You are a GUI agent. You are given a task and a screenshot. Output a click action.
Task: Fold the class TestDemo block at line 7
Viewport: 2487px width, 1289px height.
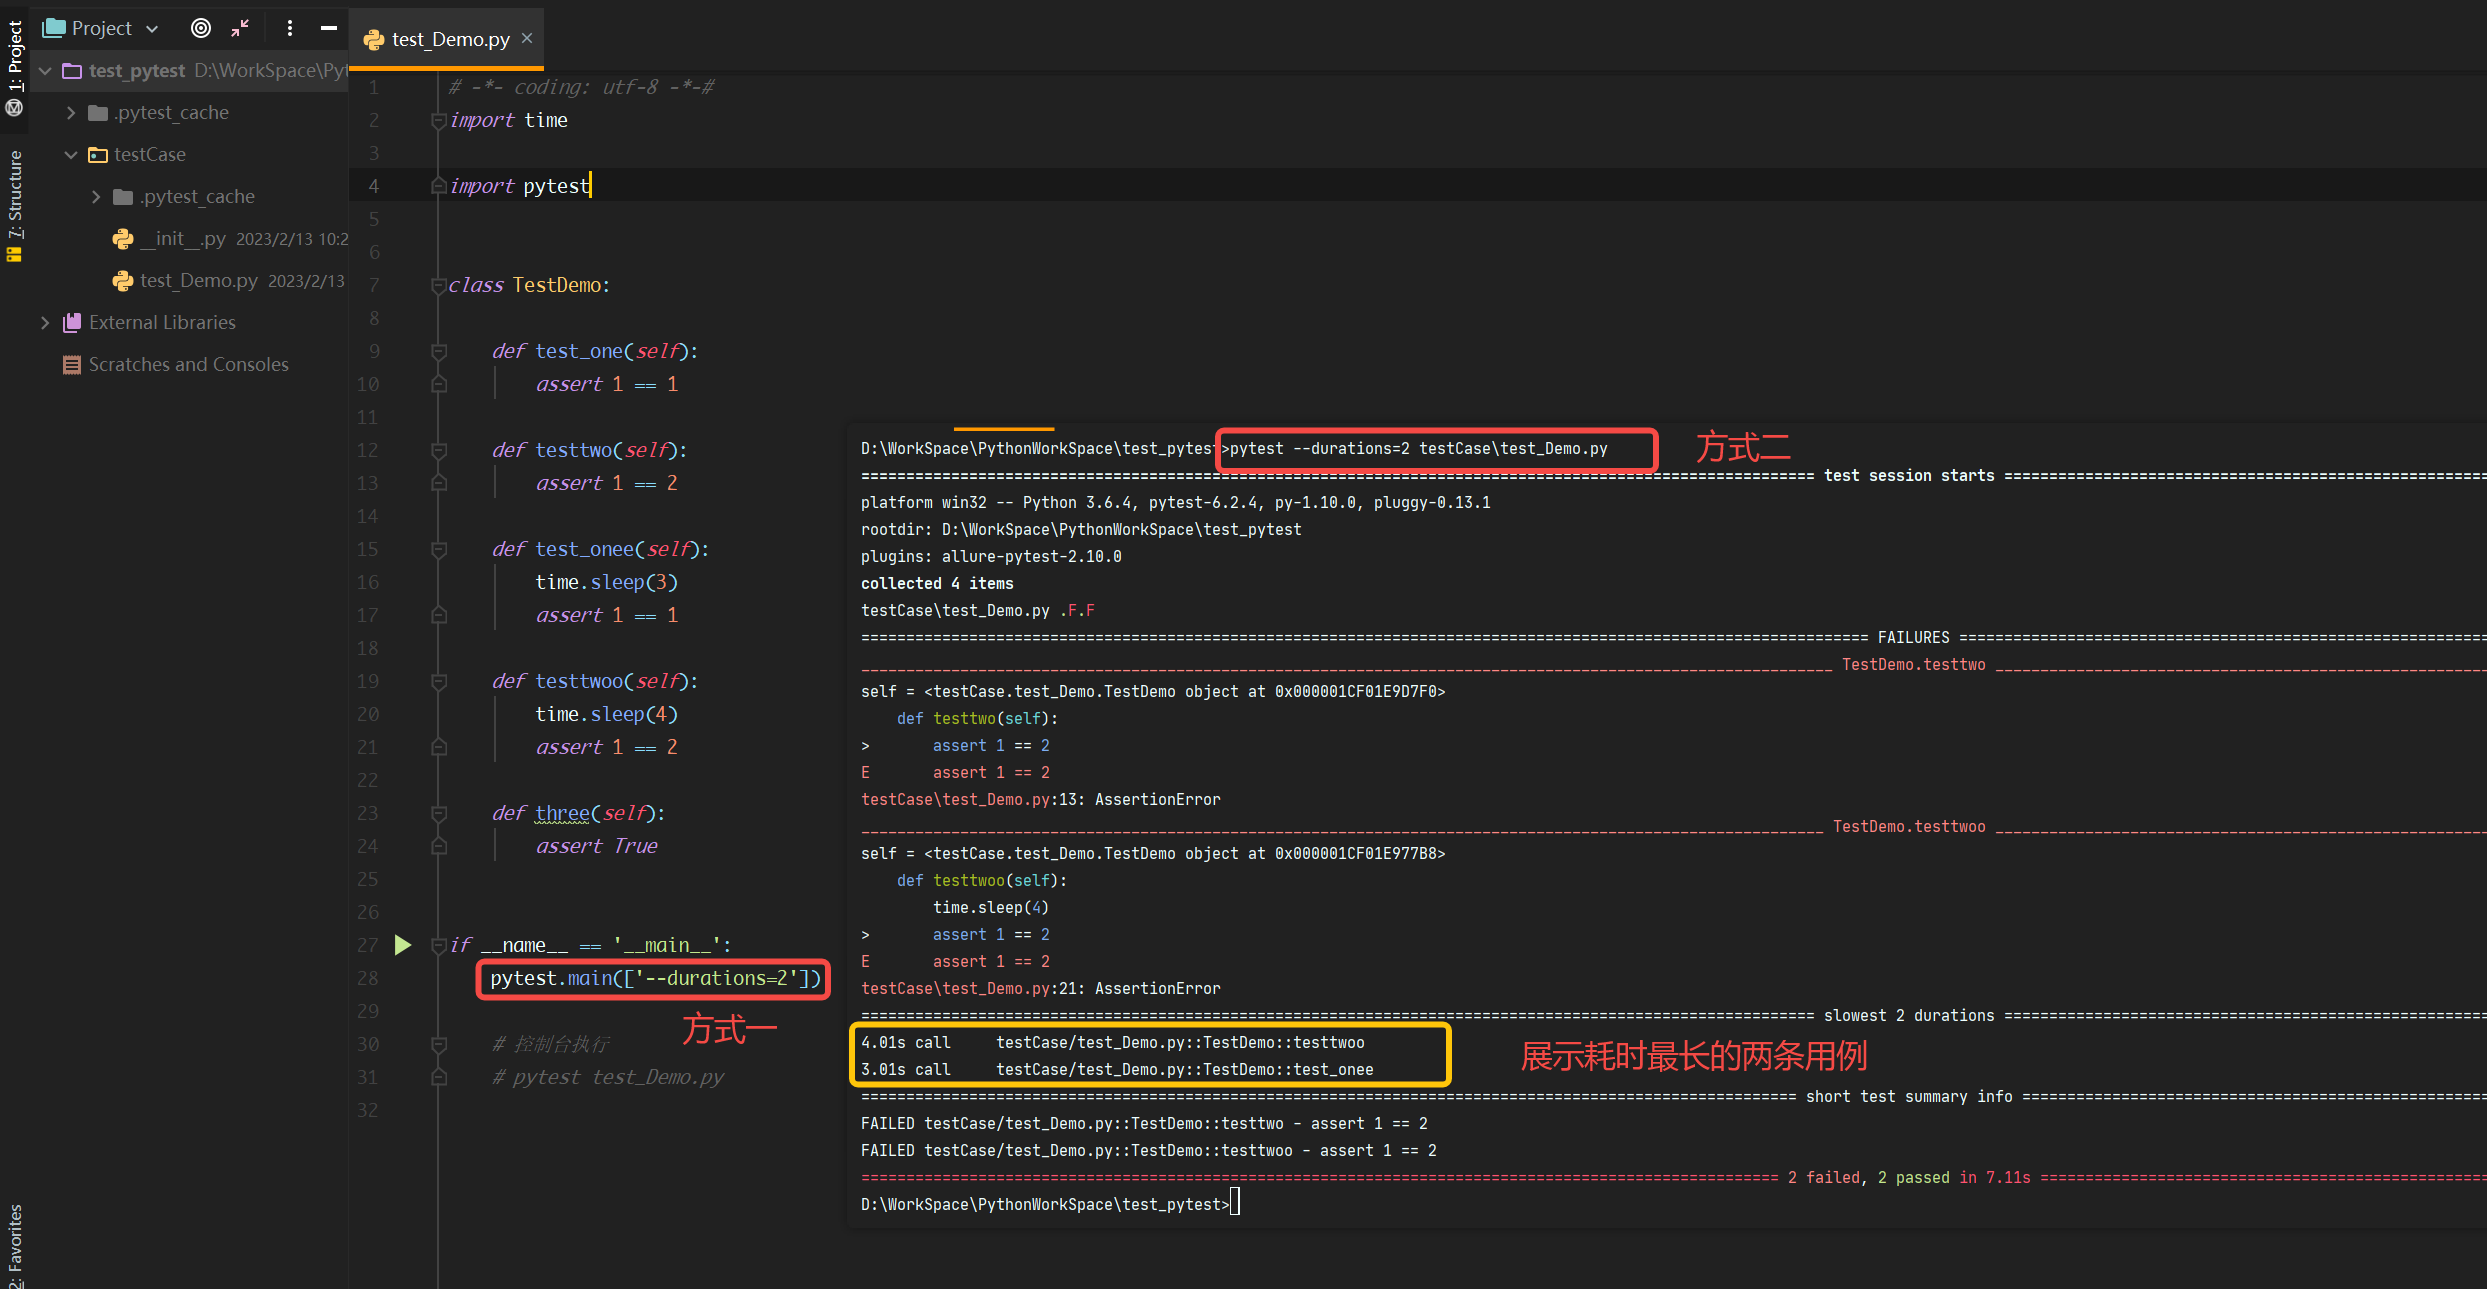pyautogui.click(x=438, y=286)
